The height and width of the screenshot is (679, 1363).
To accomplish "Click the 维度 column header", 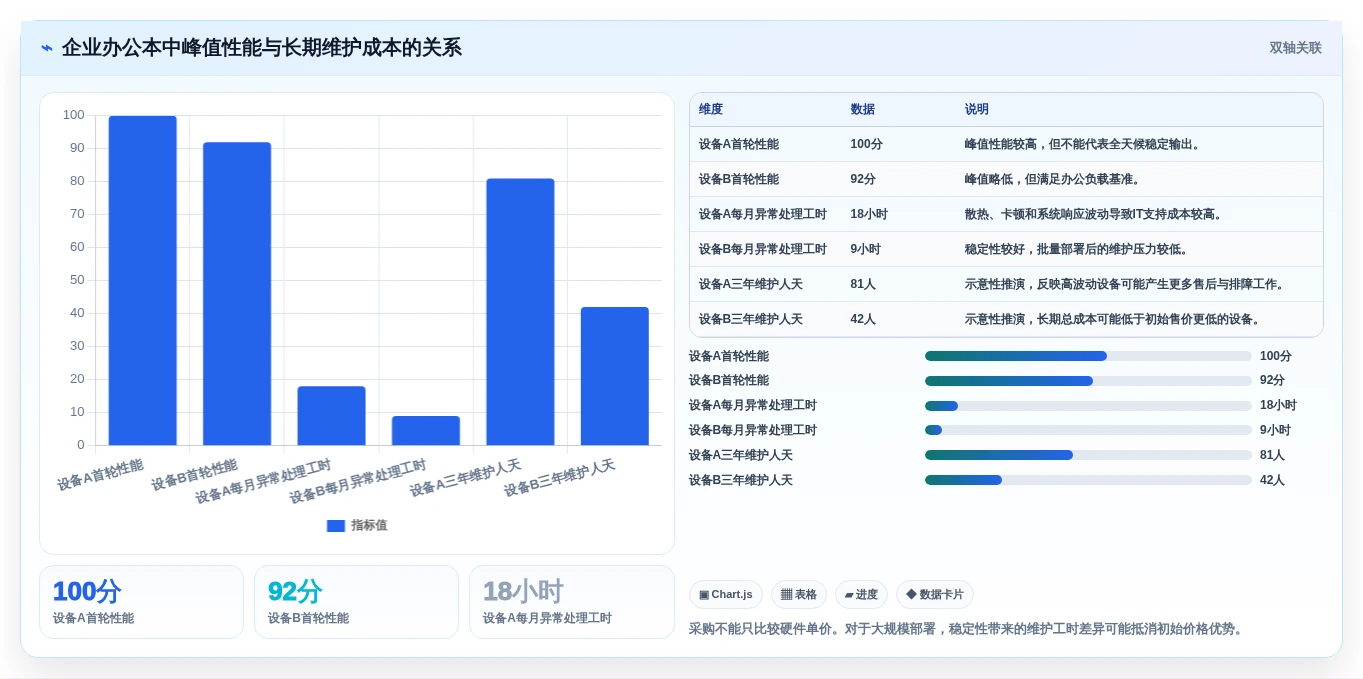I will tap(711, 109).
